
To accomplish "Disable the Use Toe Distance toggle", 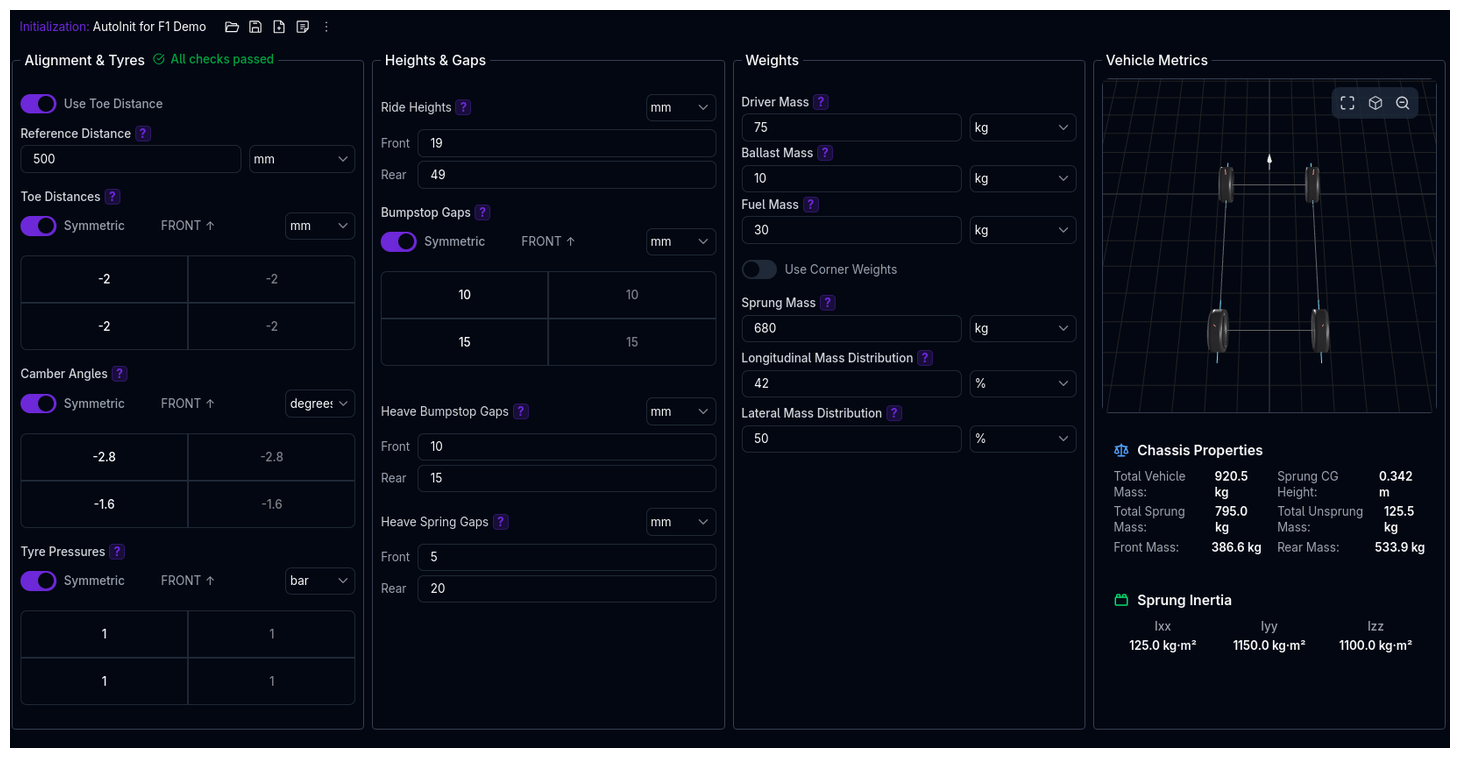I will click(x=38, y=103).
